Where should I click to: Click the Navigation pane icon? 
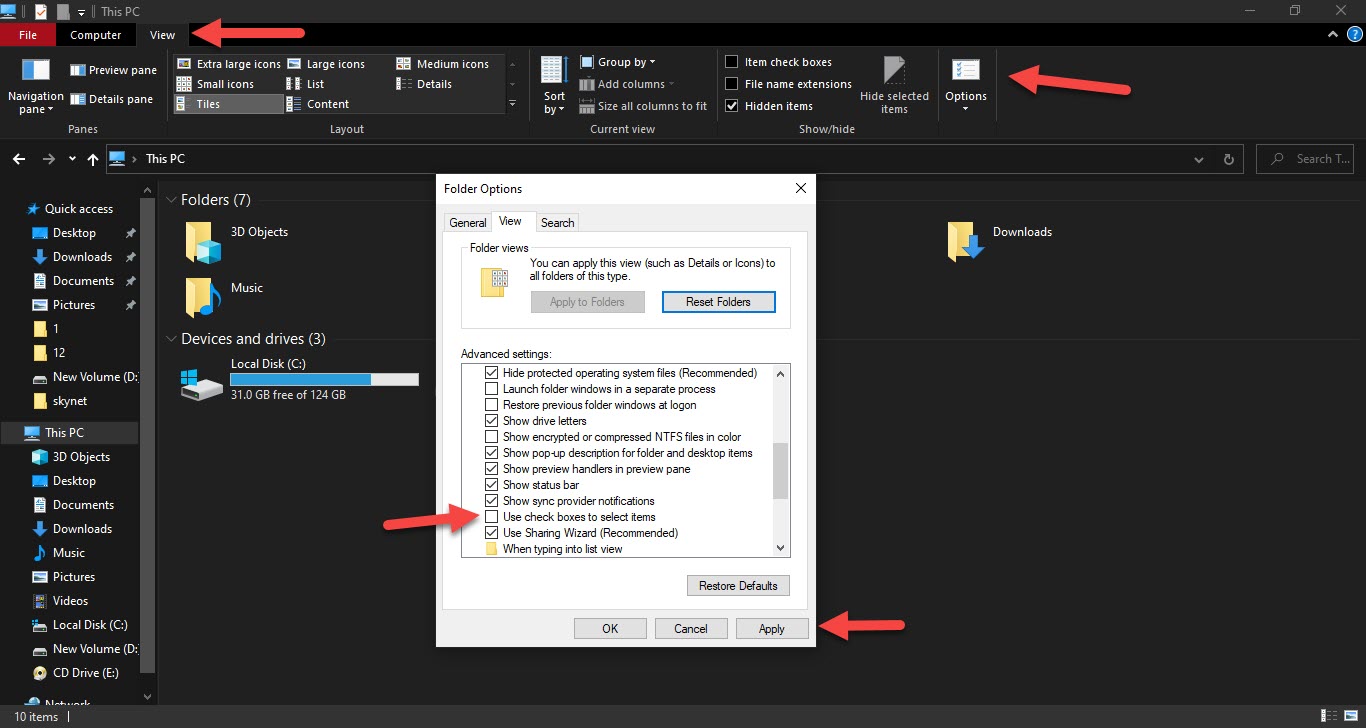pos(35,72)
